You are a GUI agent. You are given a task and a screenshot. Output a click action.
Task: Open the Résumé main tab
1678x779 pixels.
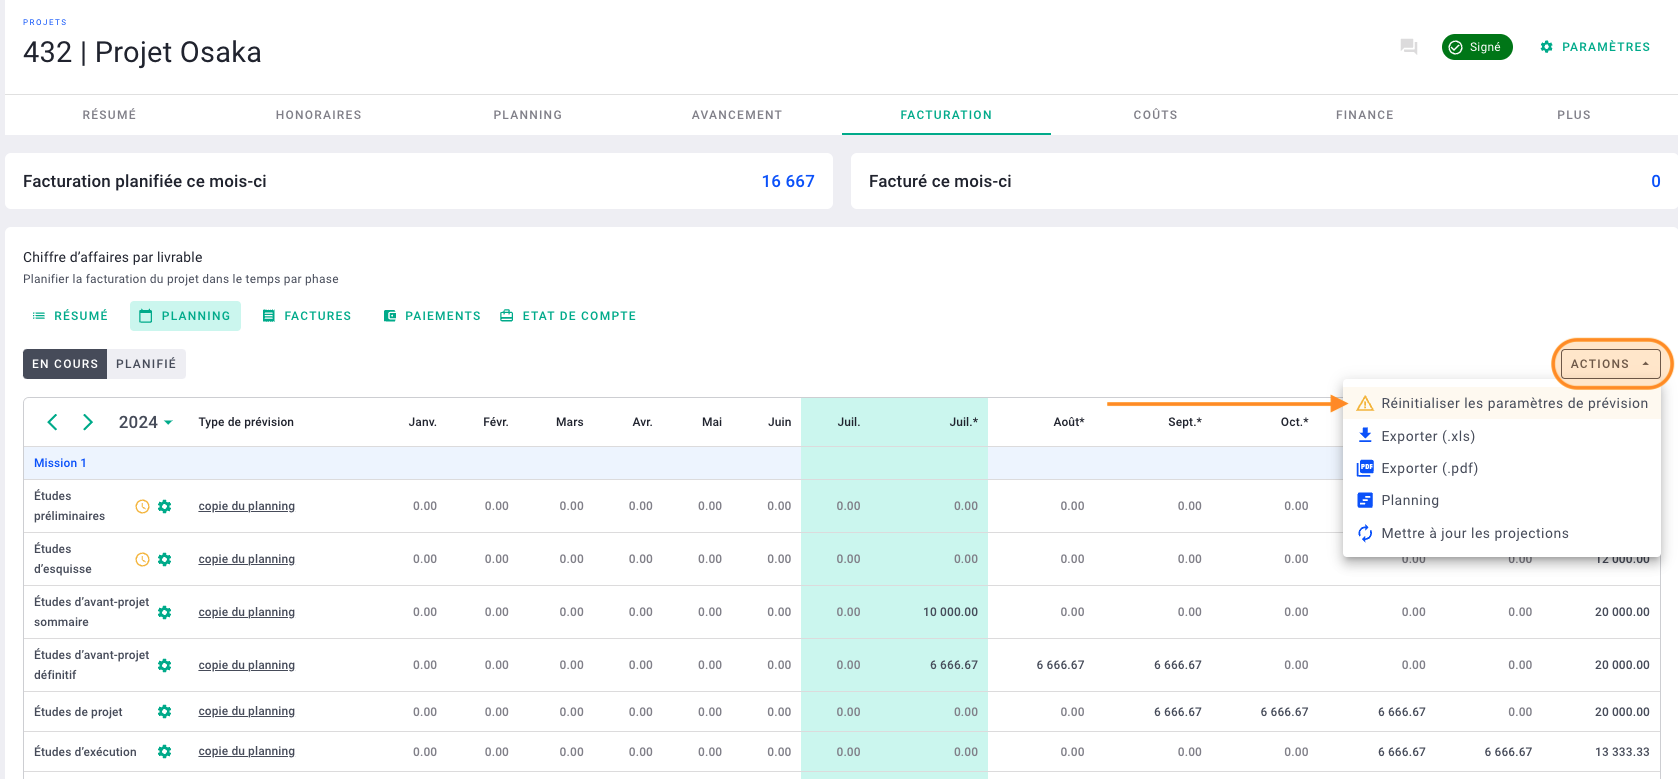109,115
